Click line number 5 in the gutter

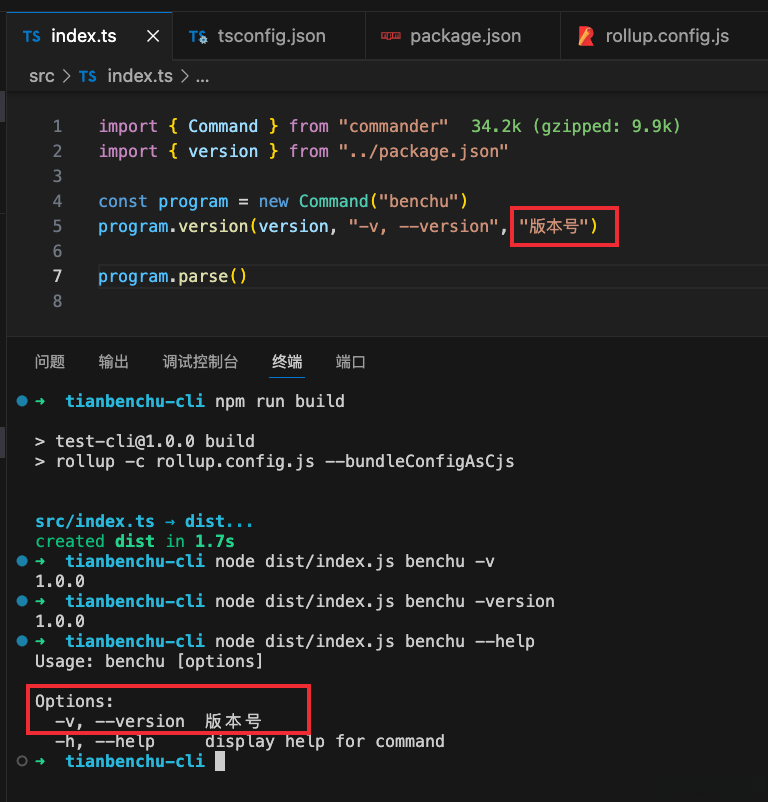tap(57, 226)
